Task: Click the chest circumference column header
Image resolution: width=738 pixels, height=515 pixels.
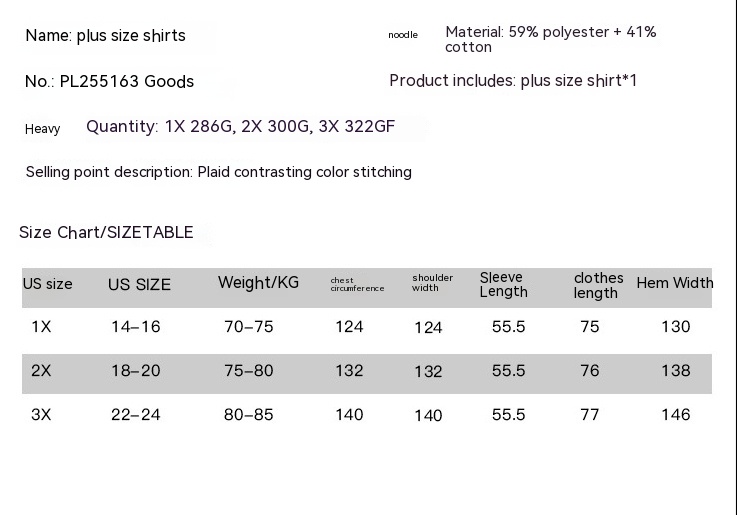Action: [357, 285]
